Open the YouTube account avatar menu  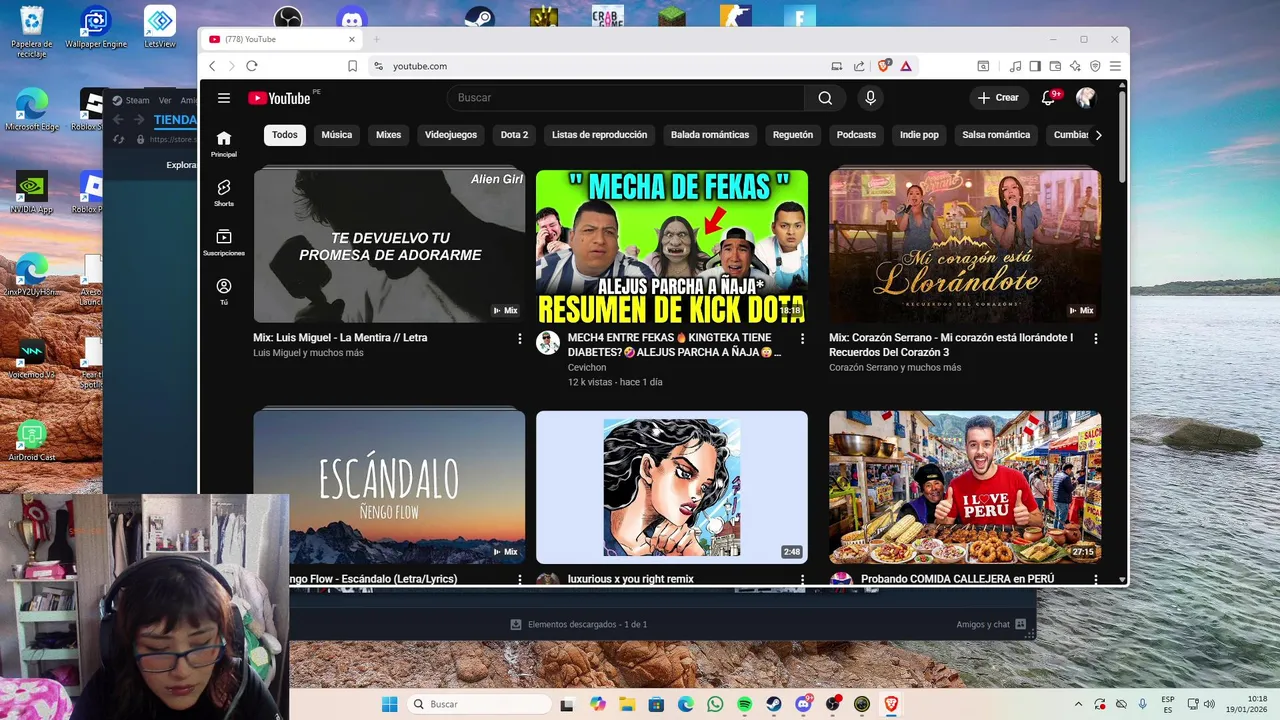(x=1086, y=98)
